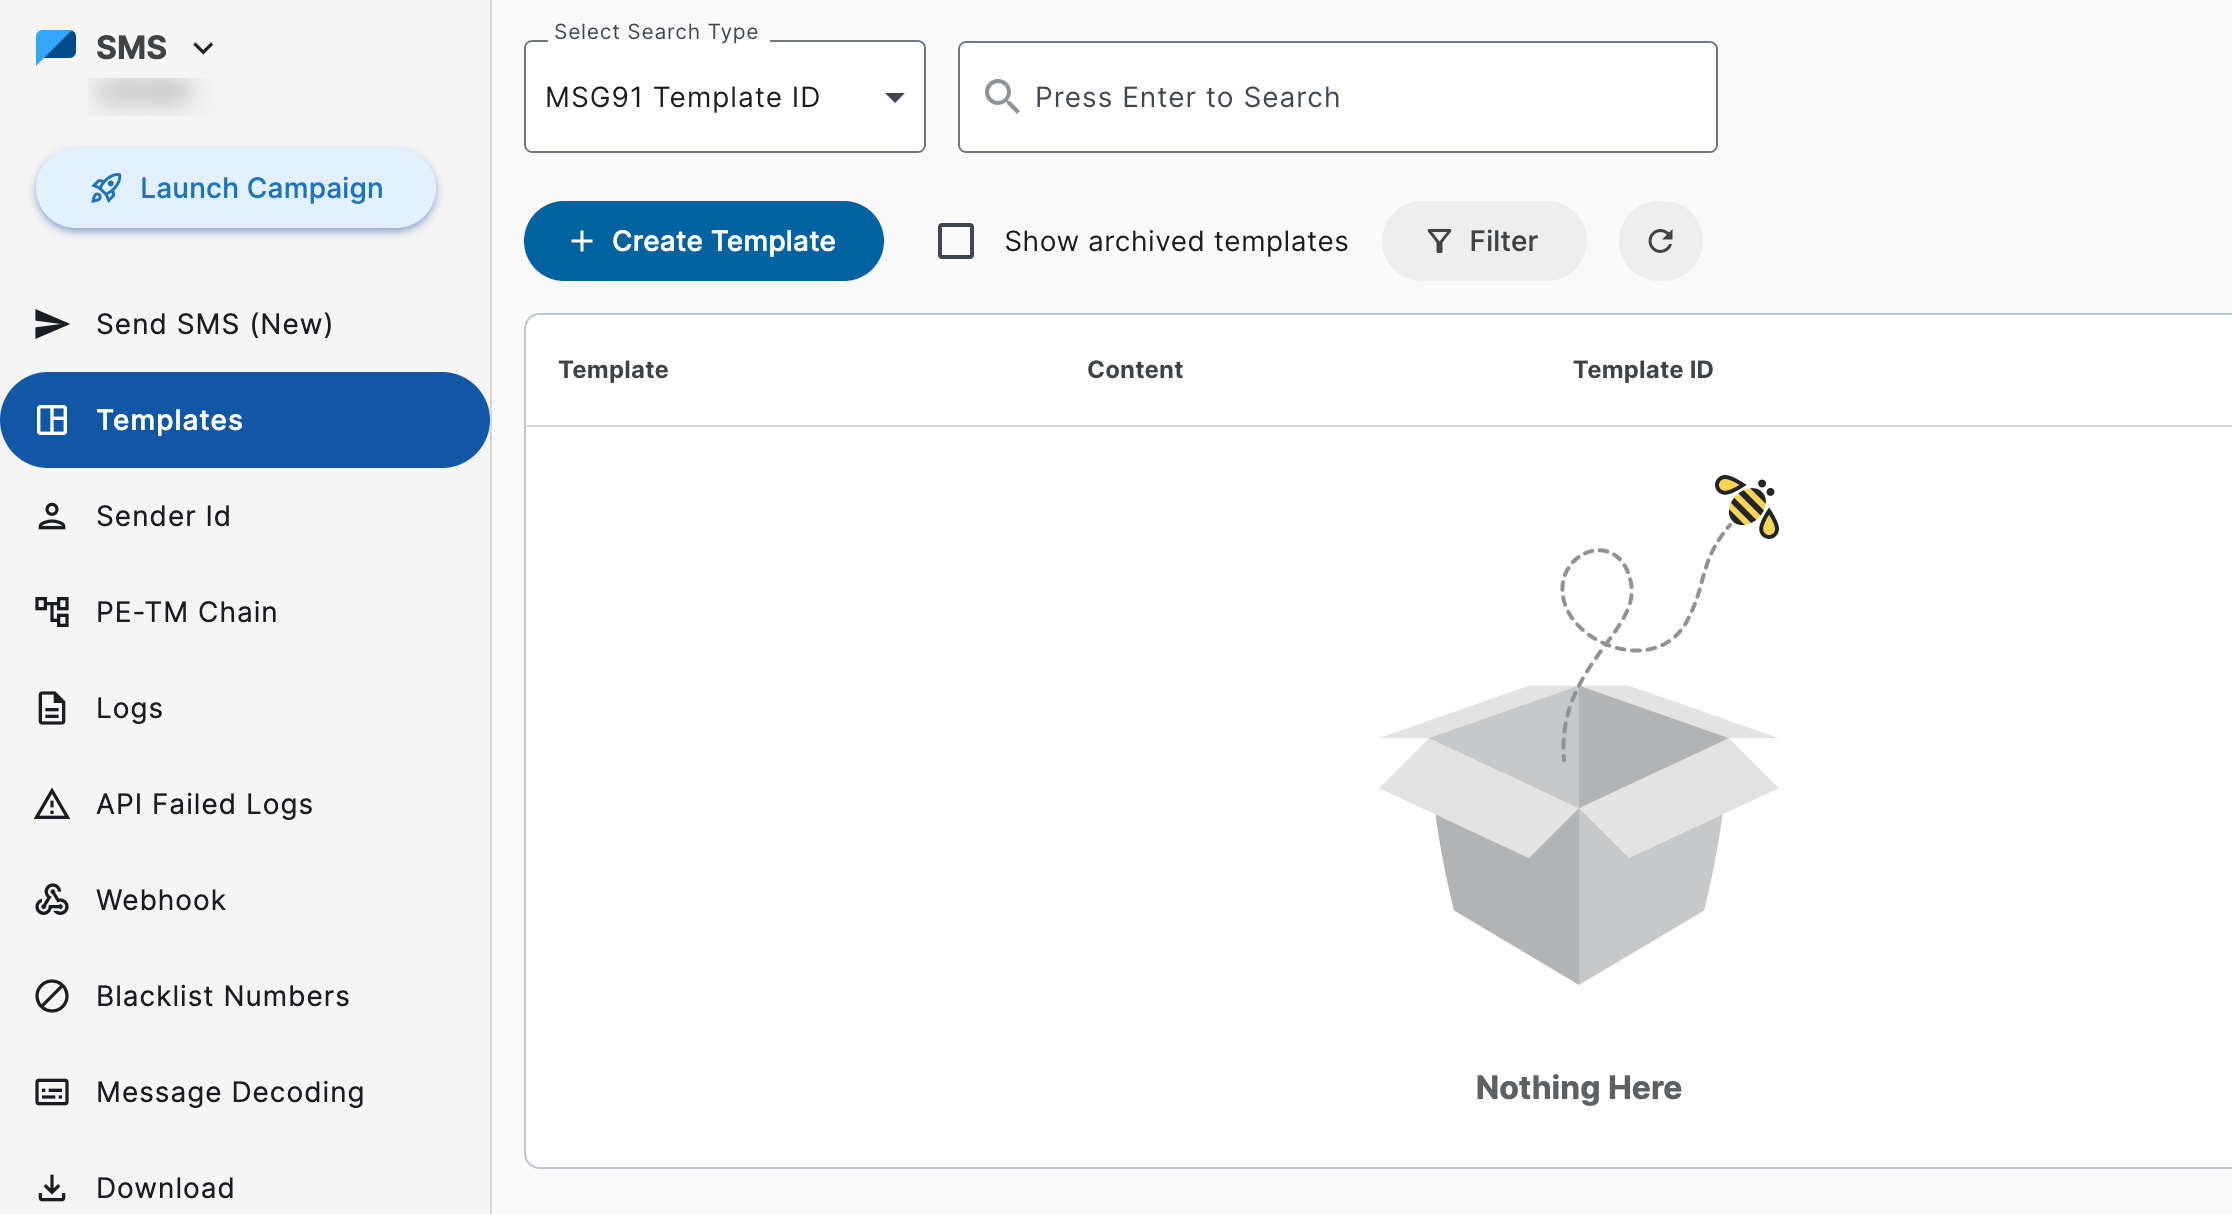The image size is (2232, 1214).
Task: Click the search magnifier icon
Action: (x=1001, y=97)
